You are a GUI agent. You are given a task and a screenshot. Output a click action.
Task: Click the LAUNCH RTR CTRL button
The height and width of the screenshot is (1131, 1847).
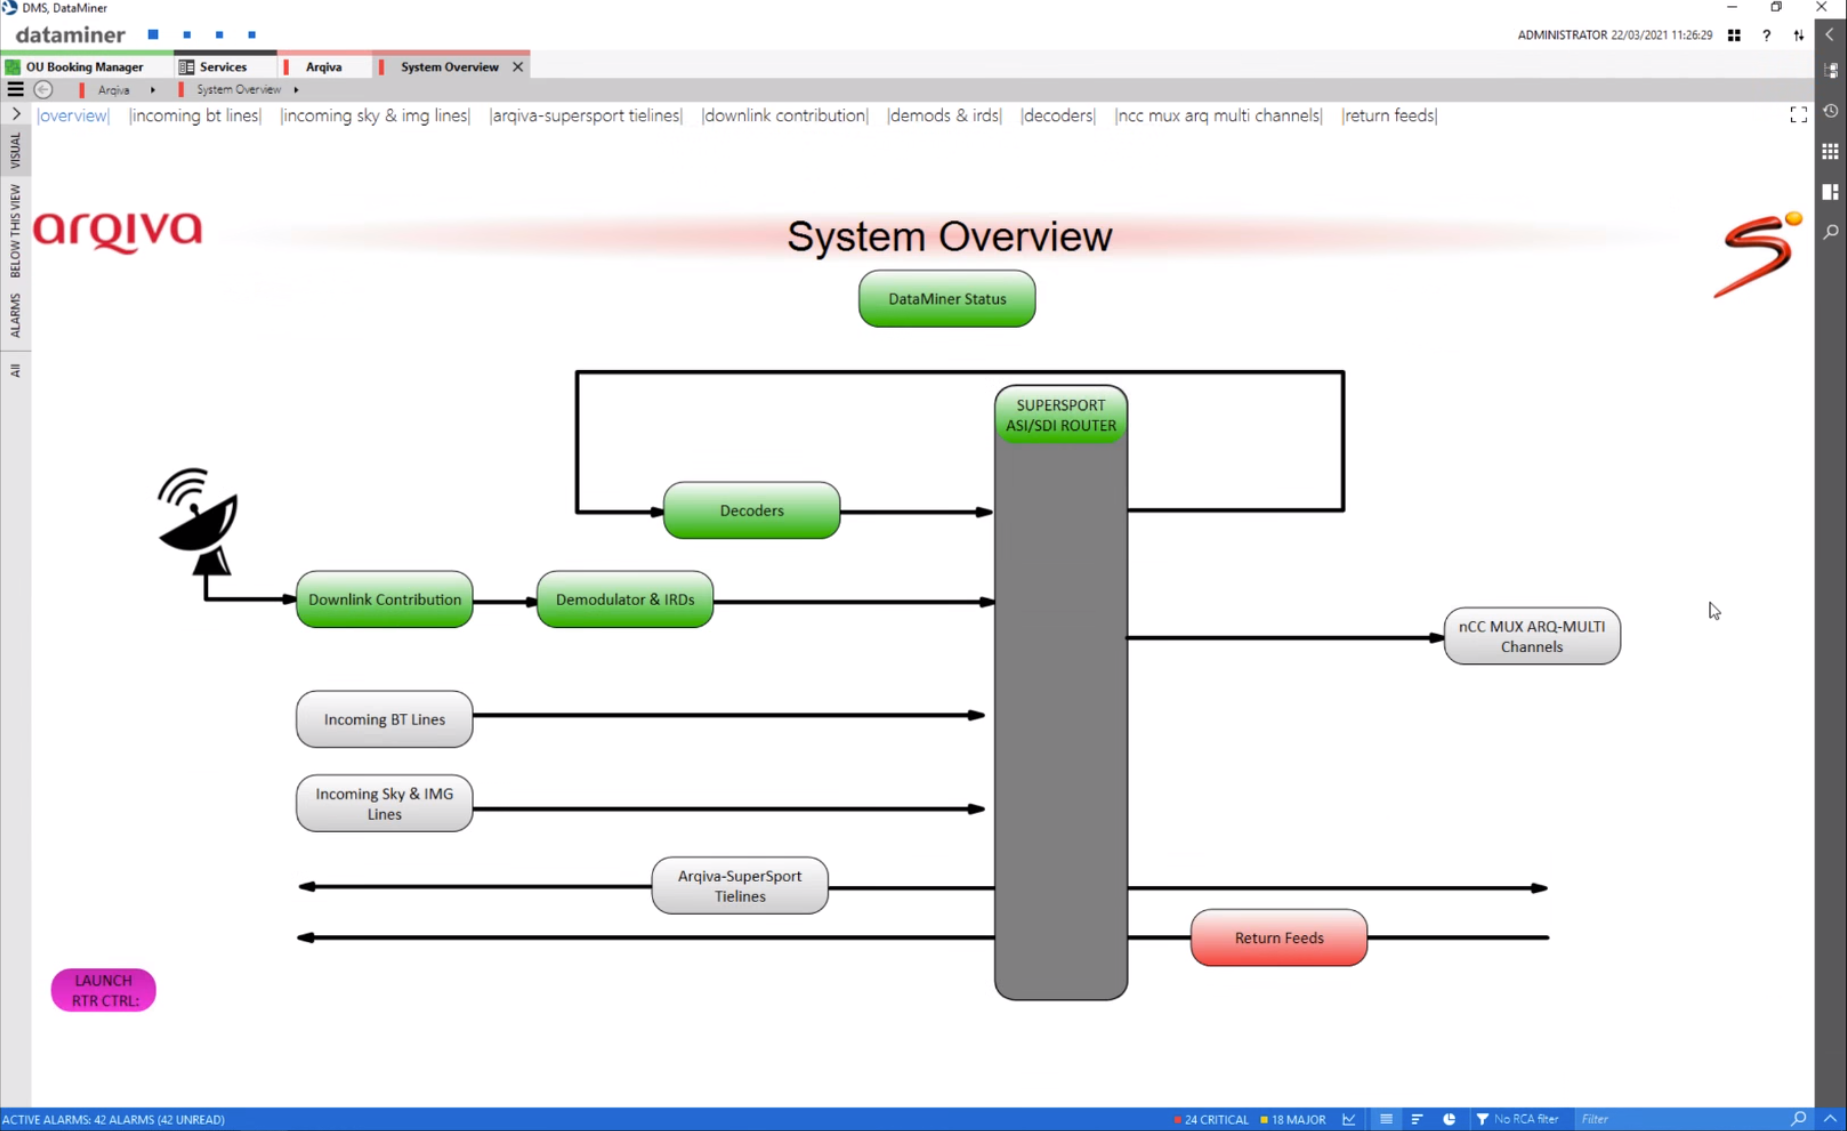point(104,990)
